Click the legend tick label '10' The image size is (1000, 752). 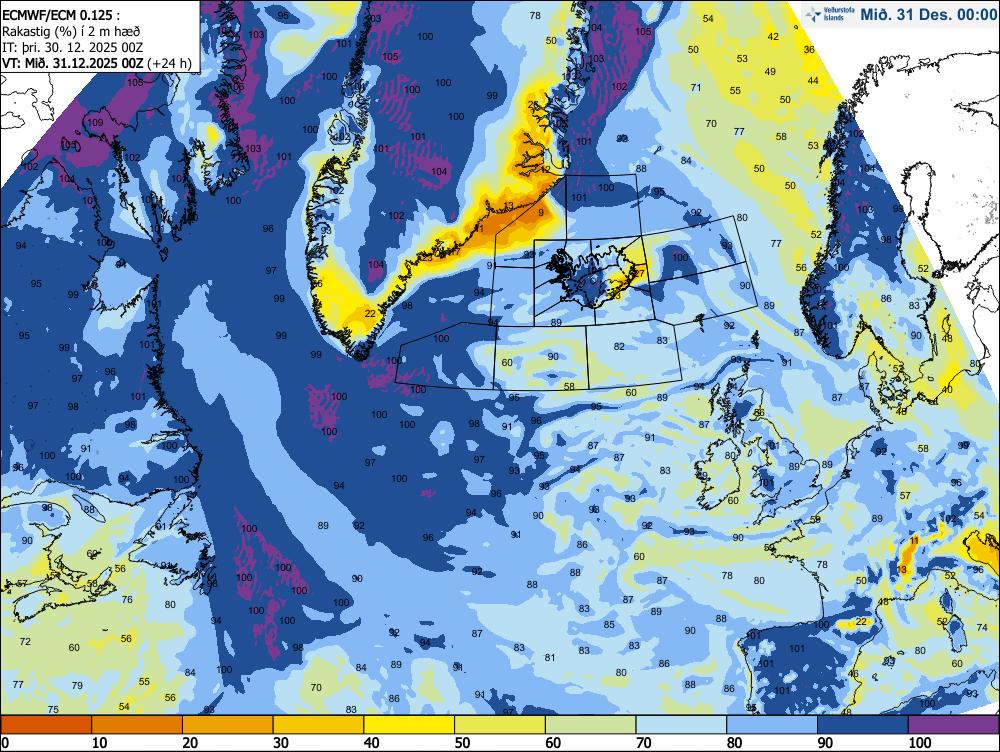point(99,742)
